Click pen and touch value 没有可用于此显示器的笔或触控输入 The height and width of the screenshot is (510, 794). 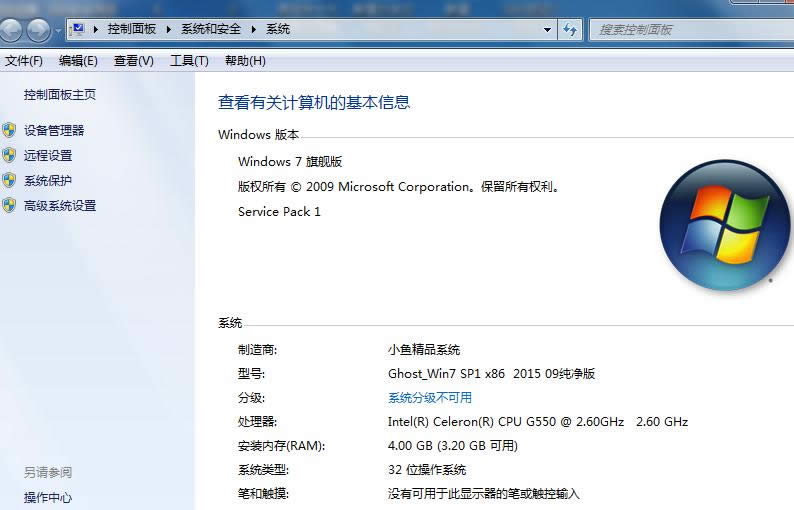(484, 493)
